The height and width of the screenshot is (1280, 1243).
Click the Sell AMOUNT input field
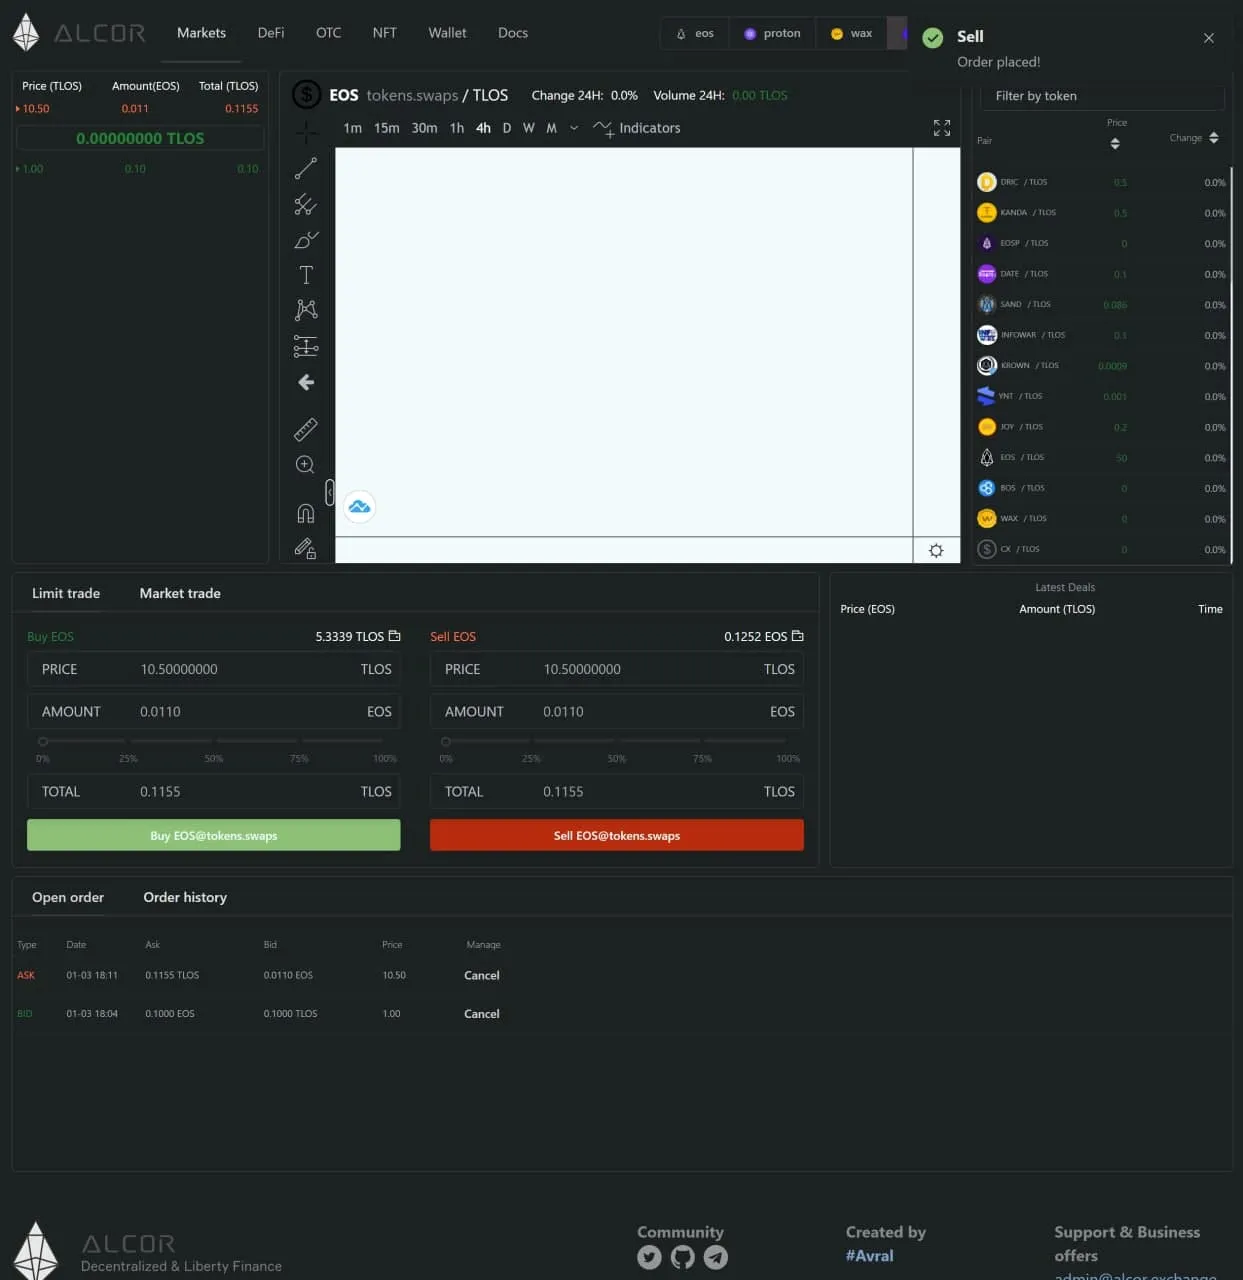point(617,712)
